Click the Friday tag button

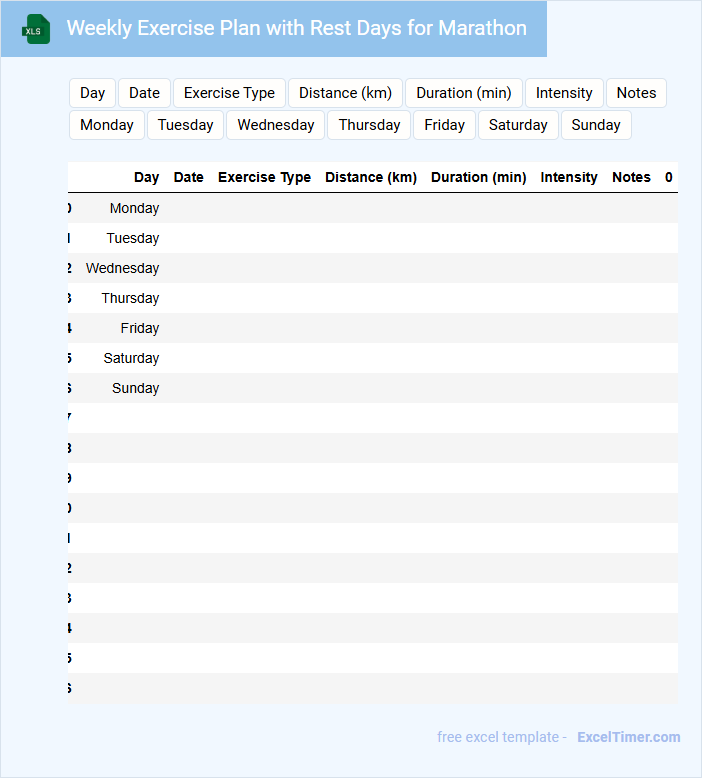pos(444,125)
